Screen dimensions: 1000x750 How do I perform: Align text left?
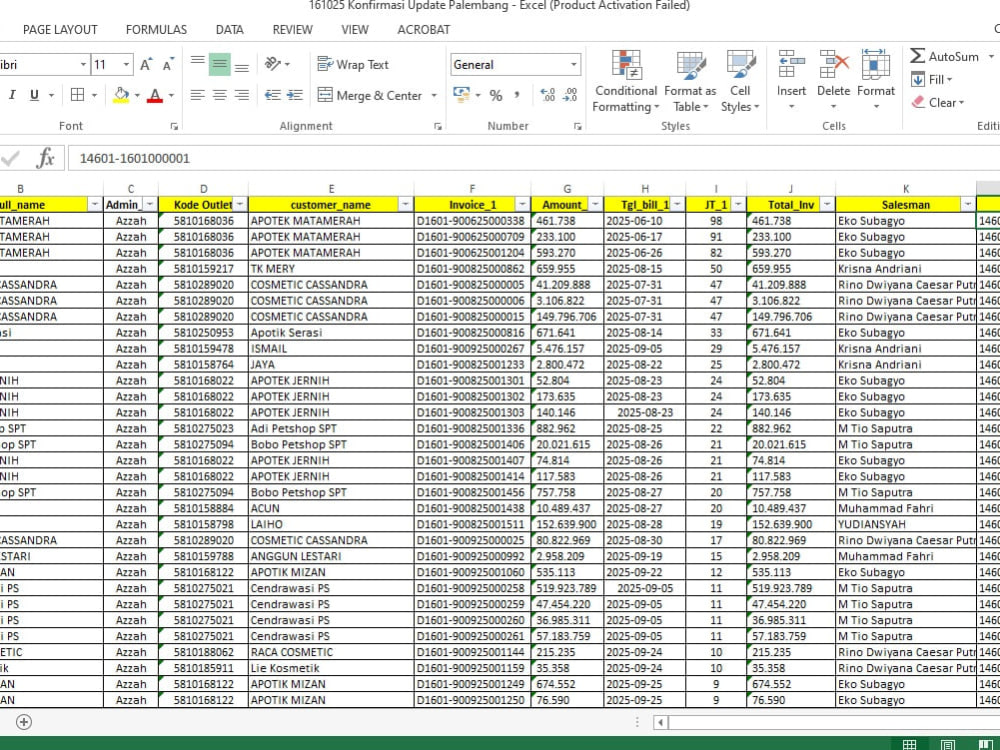pos(198,95)
